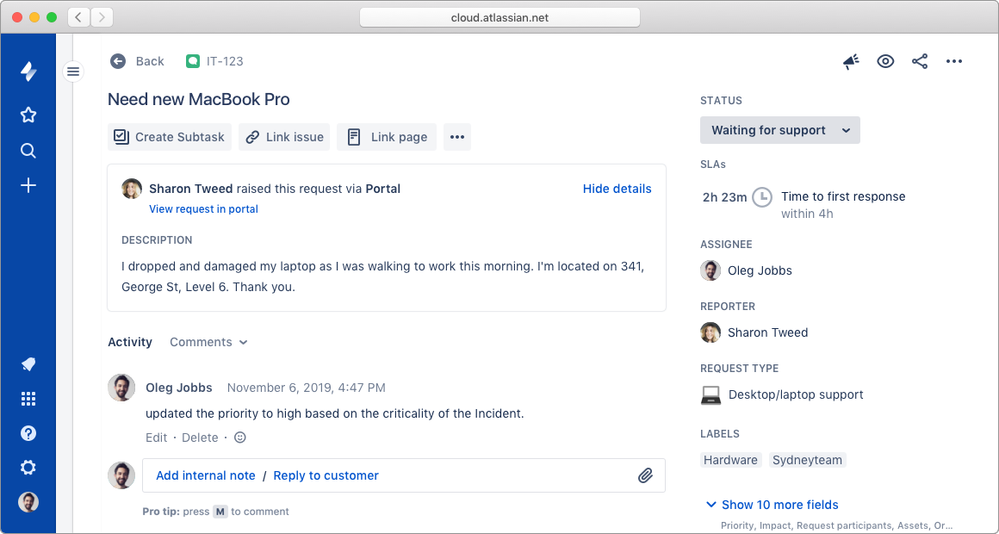This screenshot has height=534, width=999.
Task: Open notifications bell in sidebar
Action: click(28, 364)
